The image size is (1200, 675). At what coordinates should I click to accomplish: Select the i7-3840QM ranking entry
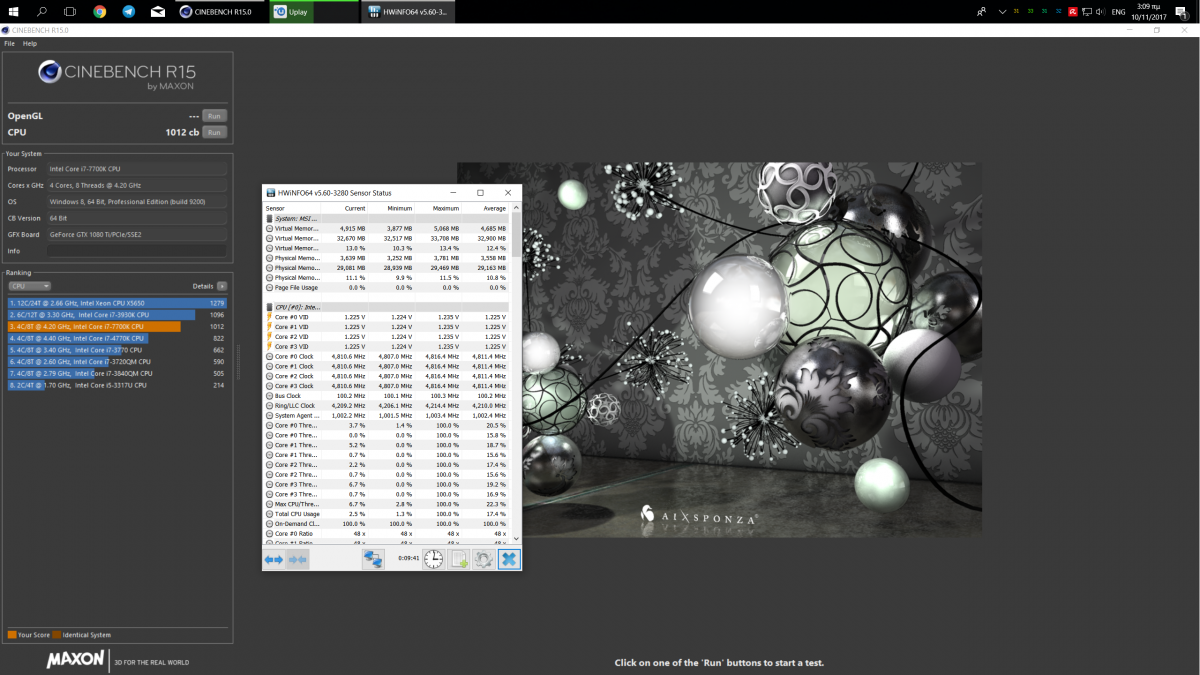(x=117, y=373)
